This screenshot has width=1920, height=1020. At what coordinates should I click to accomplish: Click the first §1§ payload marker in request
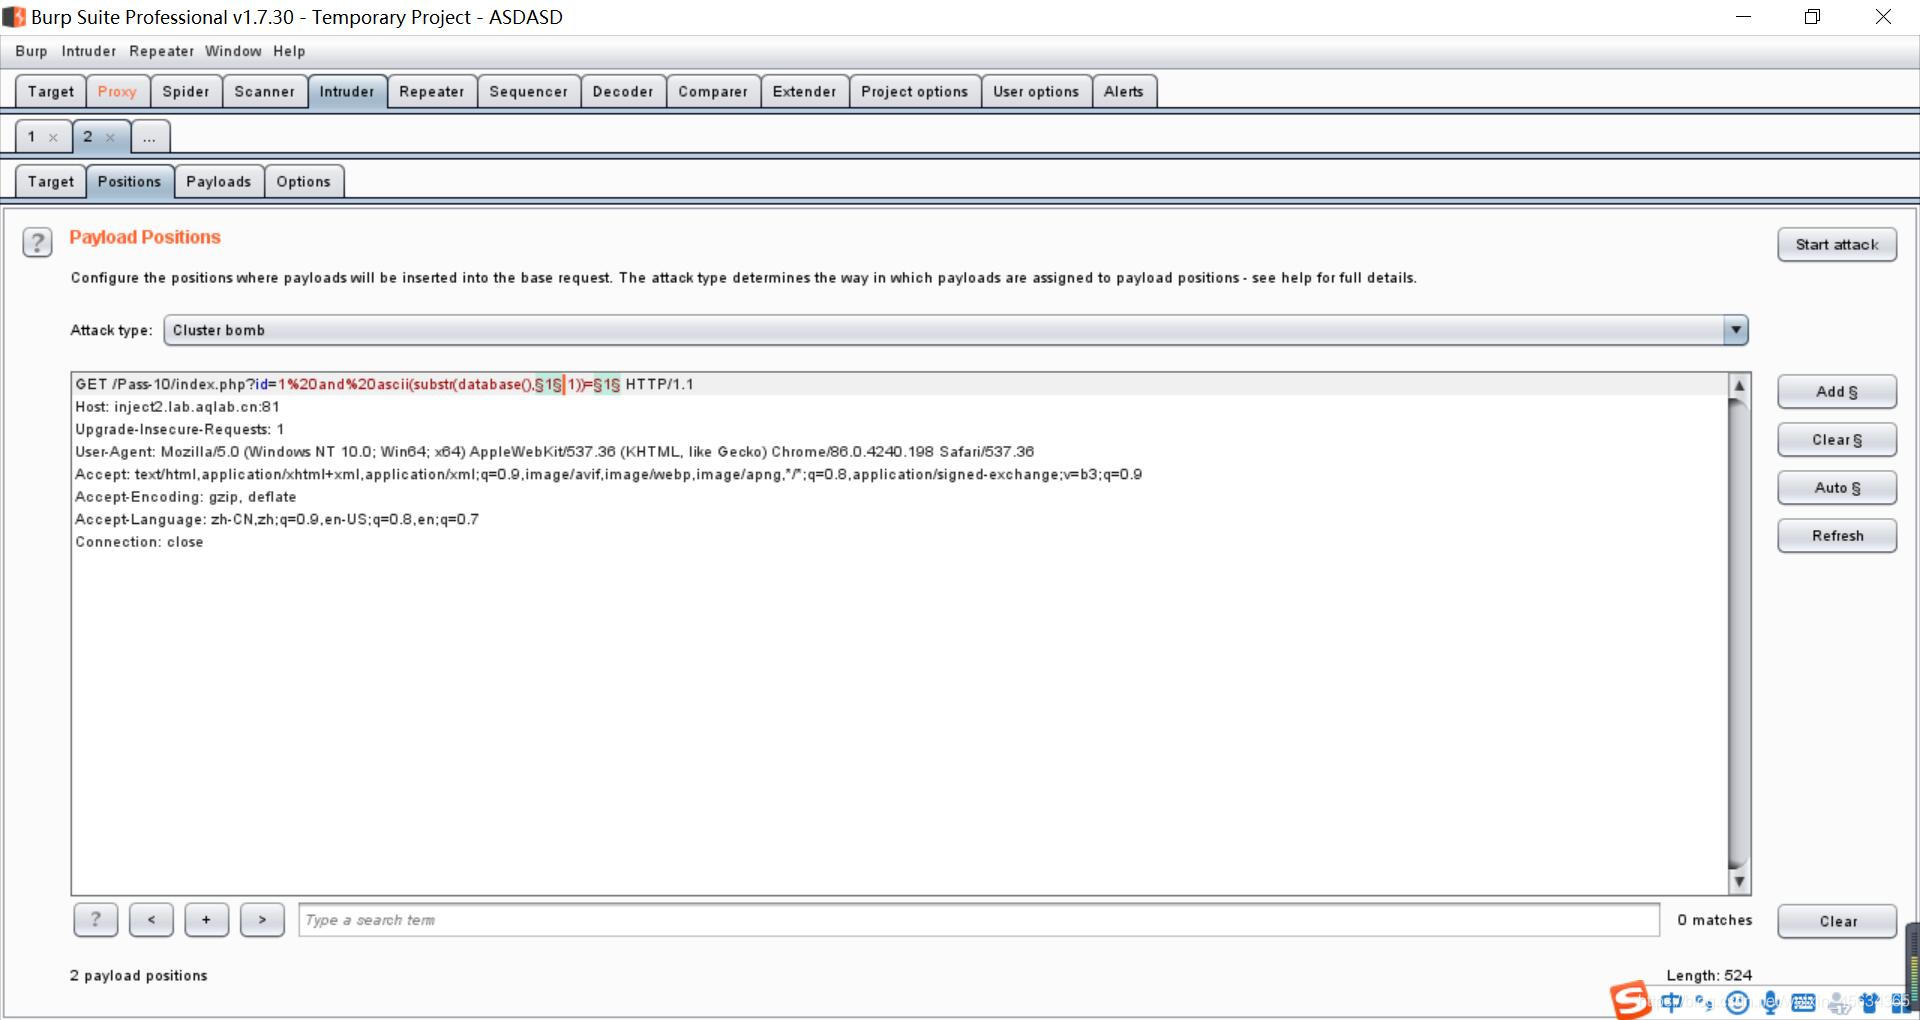point(548,384)
